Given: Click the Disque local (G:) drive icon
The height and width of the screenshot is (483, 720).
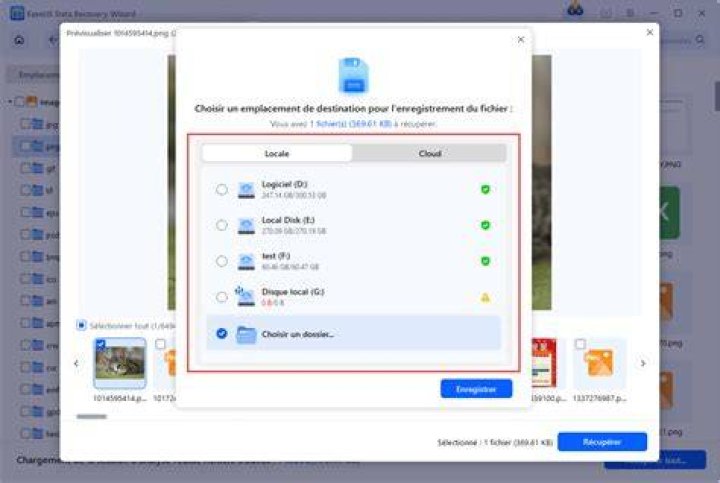Looking at the screenshot, I should coord(245,296).
